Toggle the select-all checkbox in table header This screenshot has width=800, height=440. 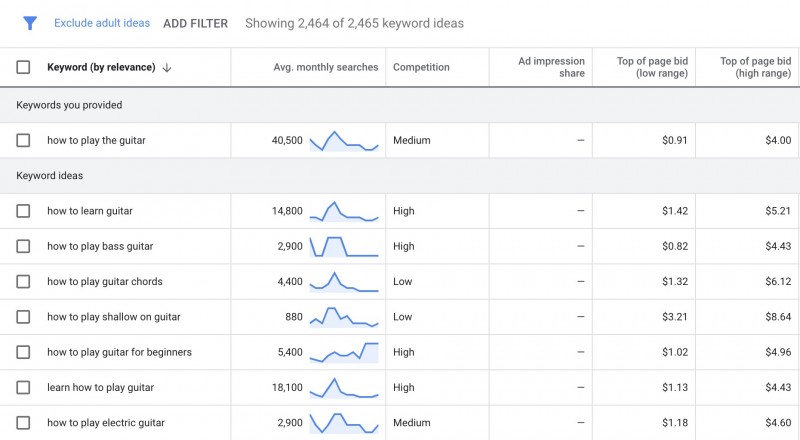pyautogui.click(x=23, y=68)
